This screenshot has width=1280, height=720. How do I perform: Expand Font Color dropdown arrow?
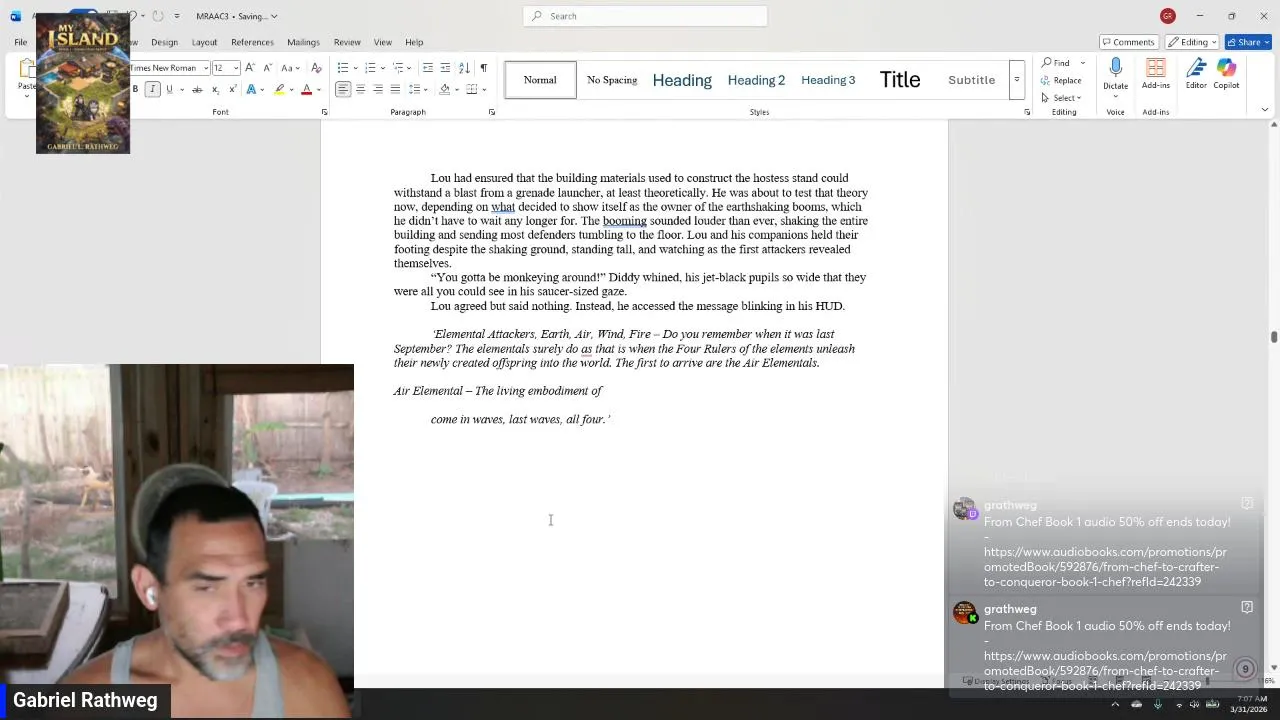click(x=318, y=89)
